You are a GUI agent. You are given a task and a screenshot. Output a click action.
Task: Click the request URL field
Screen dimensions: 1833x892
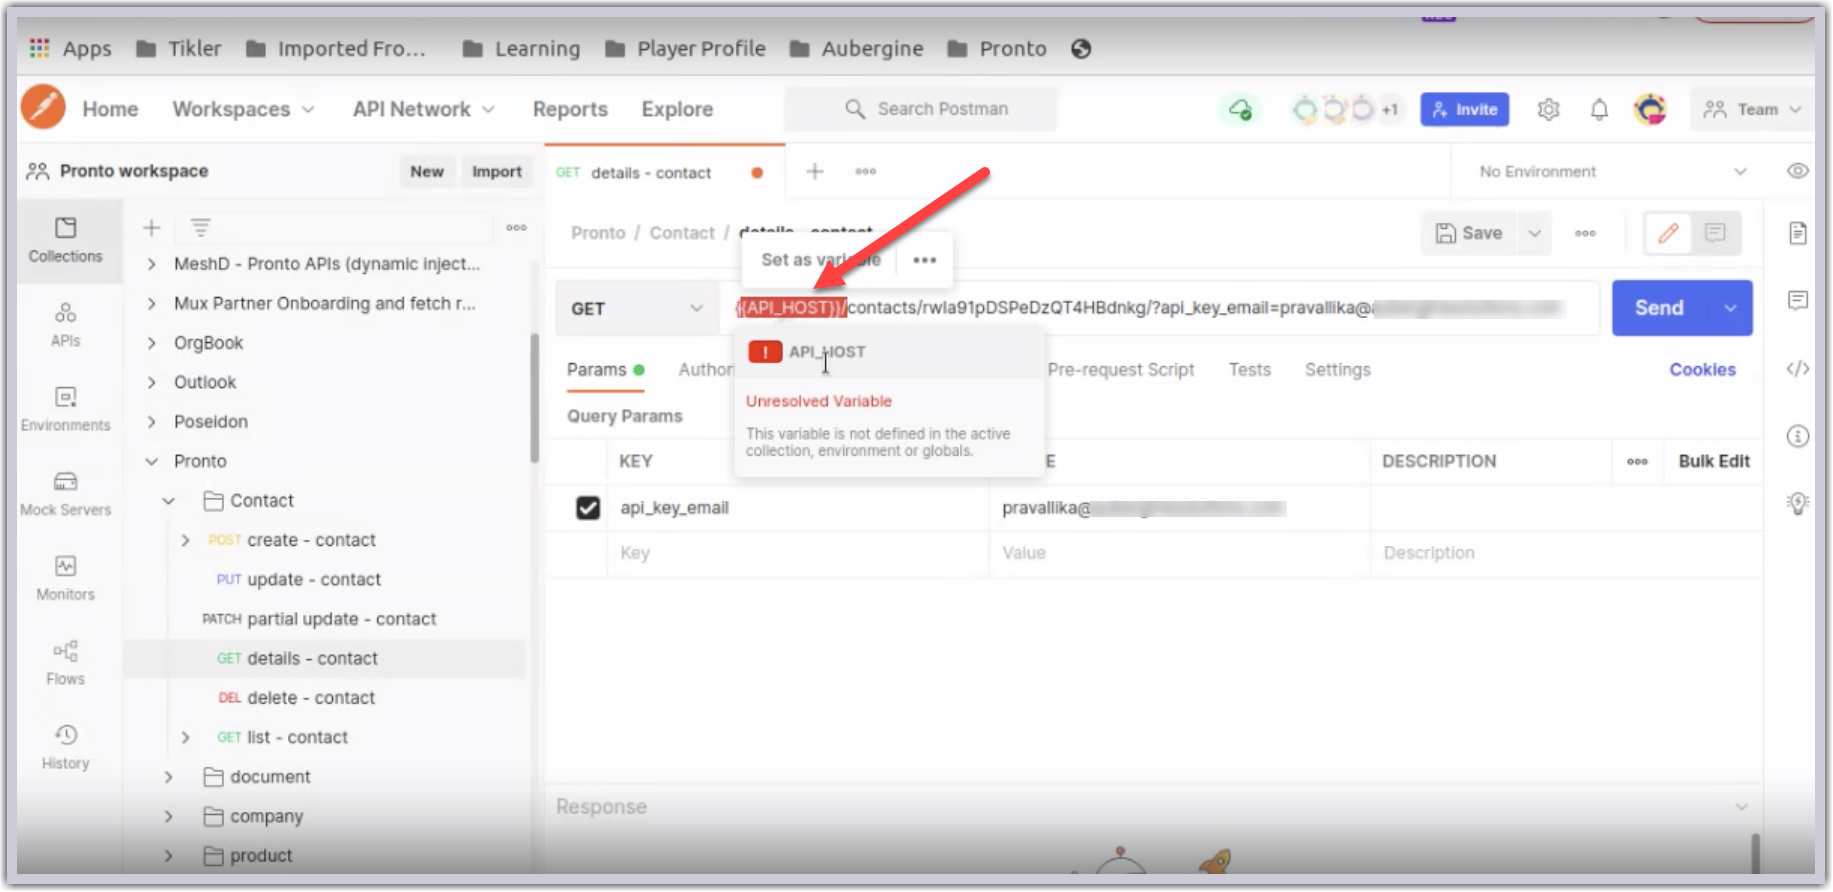(x=1160, y=308)
